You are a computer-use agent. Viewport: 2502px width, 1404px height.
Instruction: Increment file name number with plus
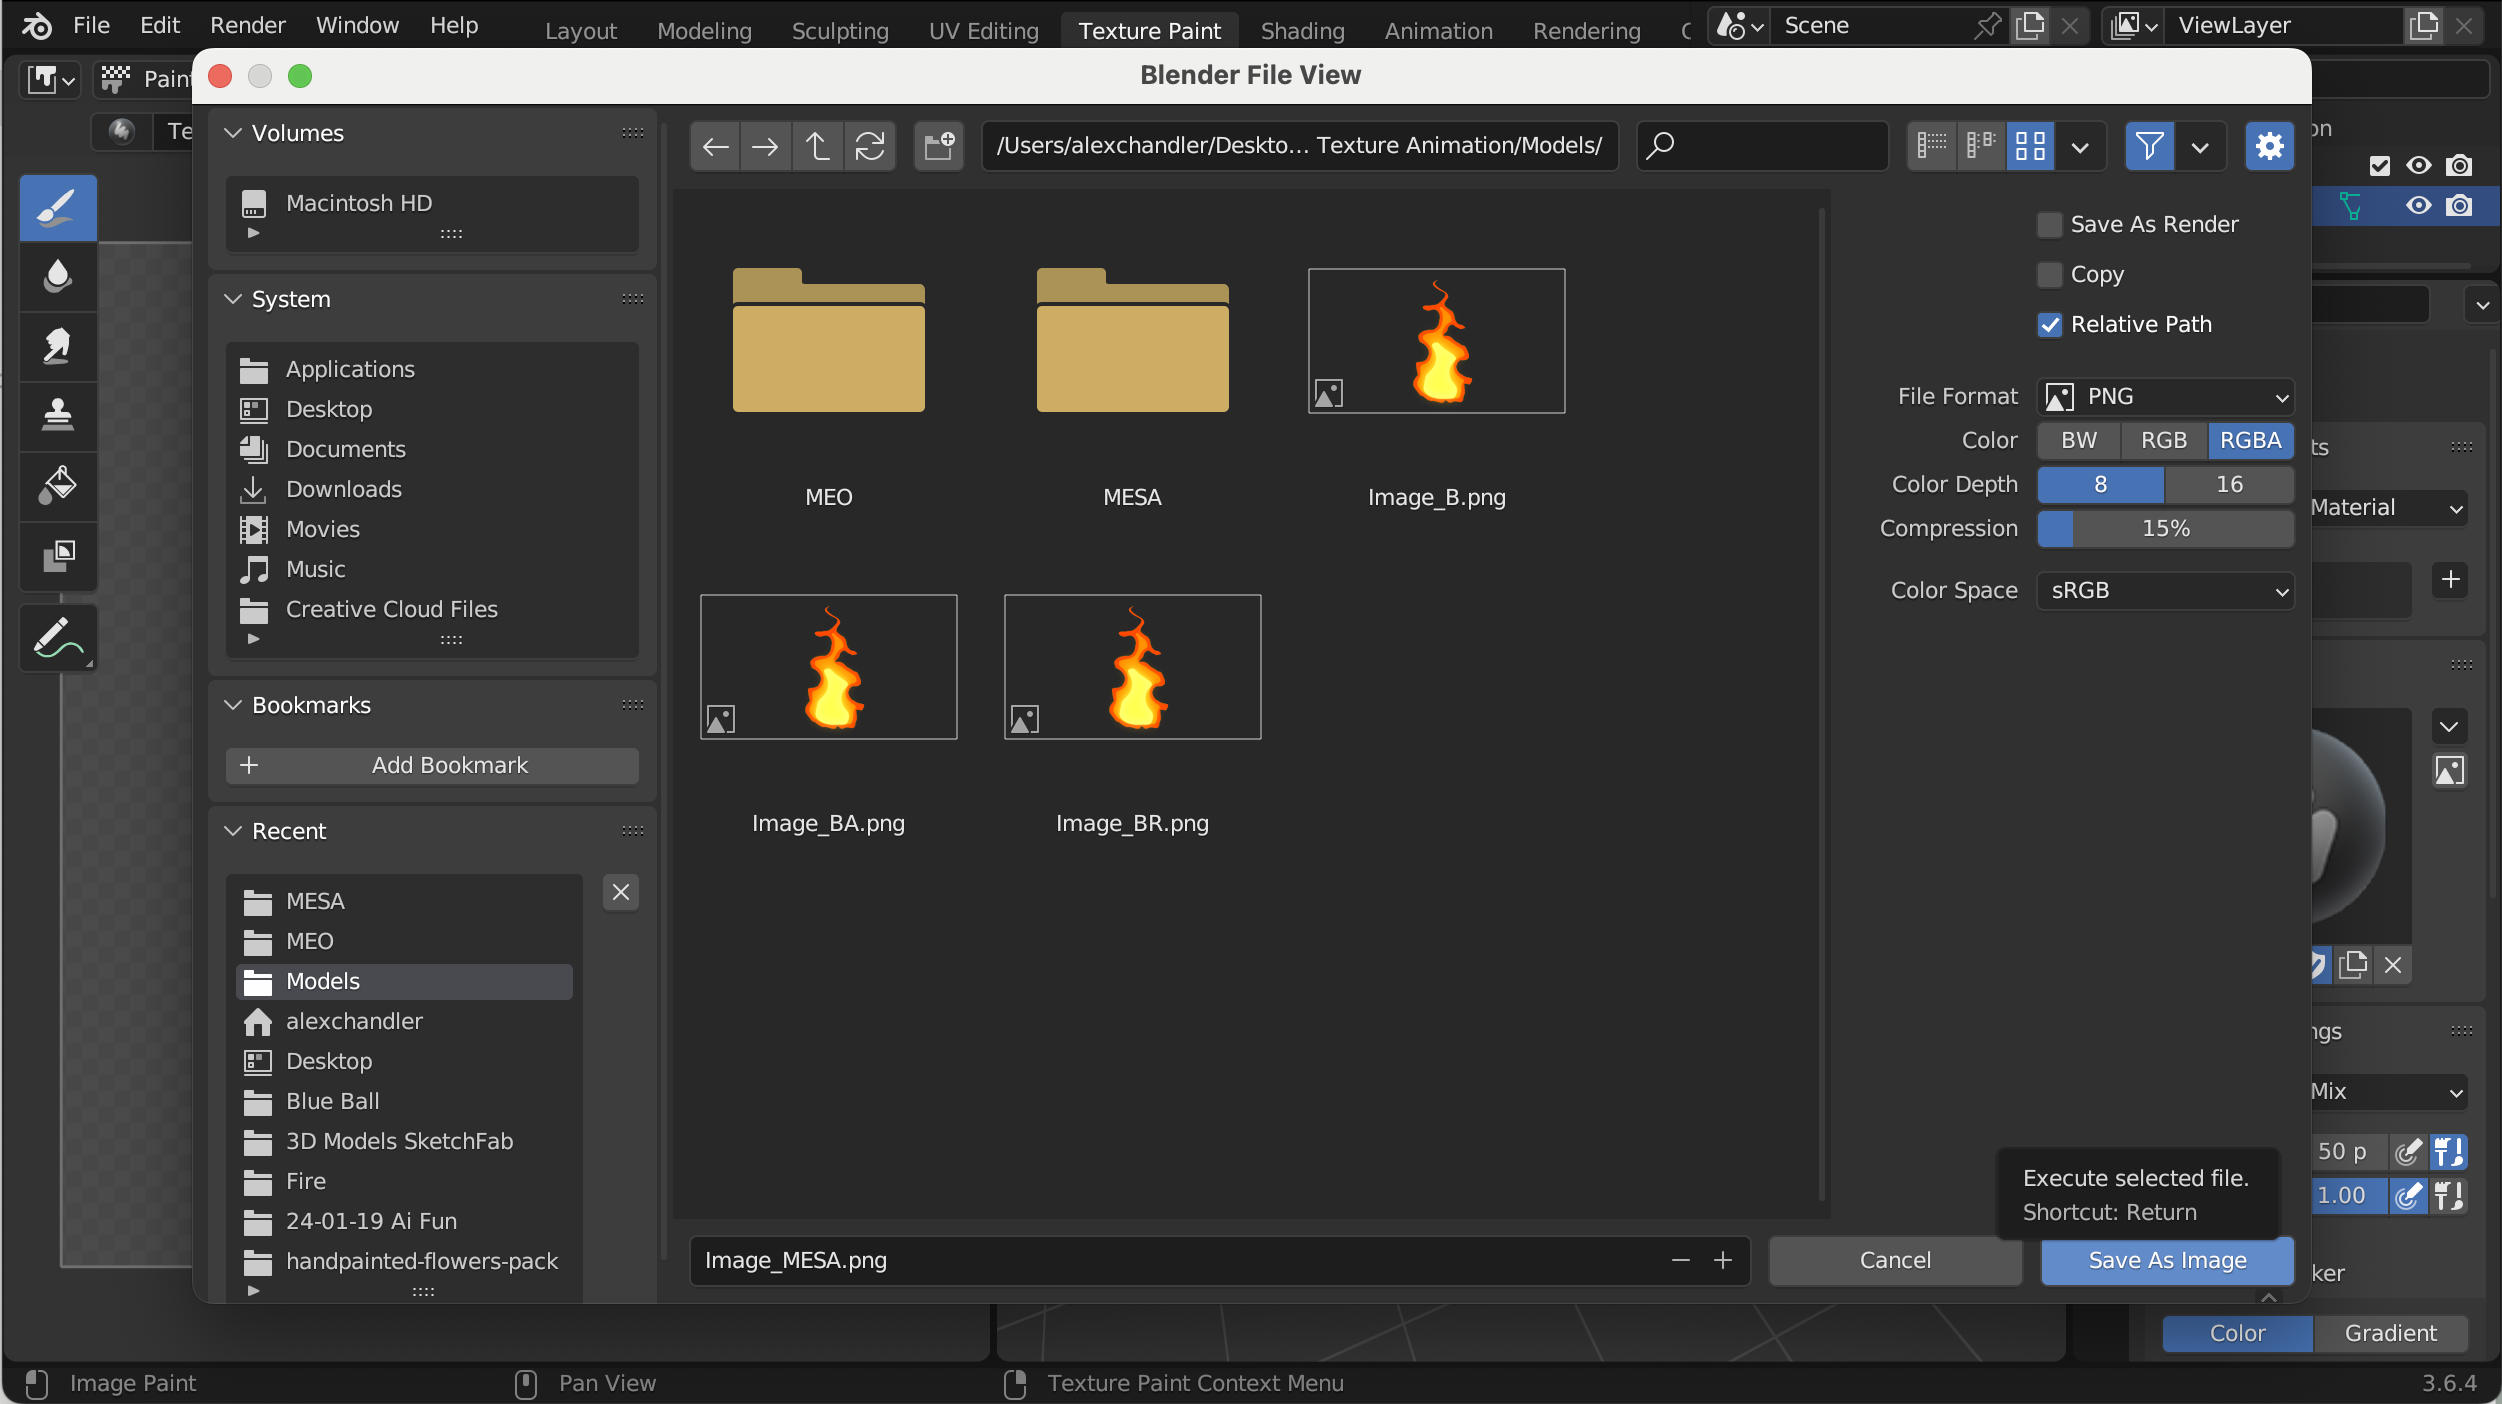(1722, 1260)
